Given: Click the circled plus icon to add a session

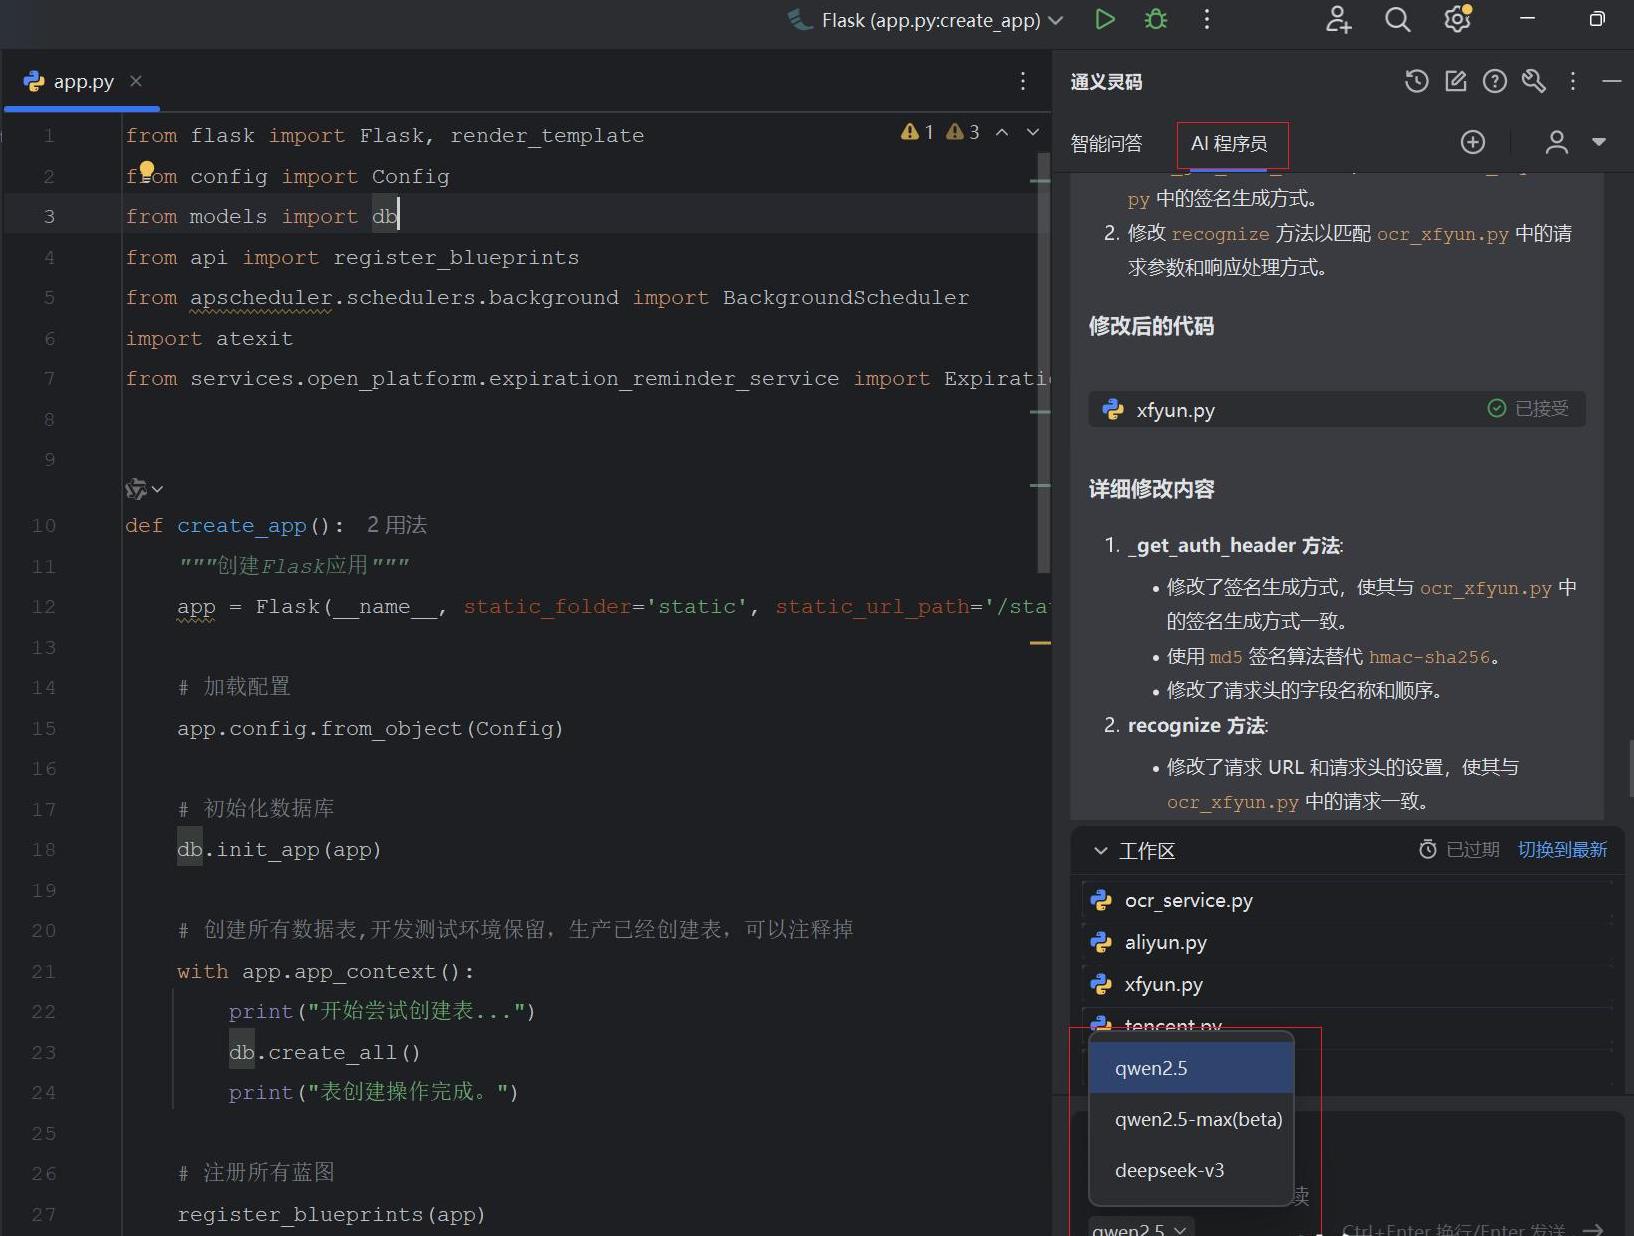Looking at the screenshot, I should (1473, 143).
